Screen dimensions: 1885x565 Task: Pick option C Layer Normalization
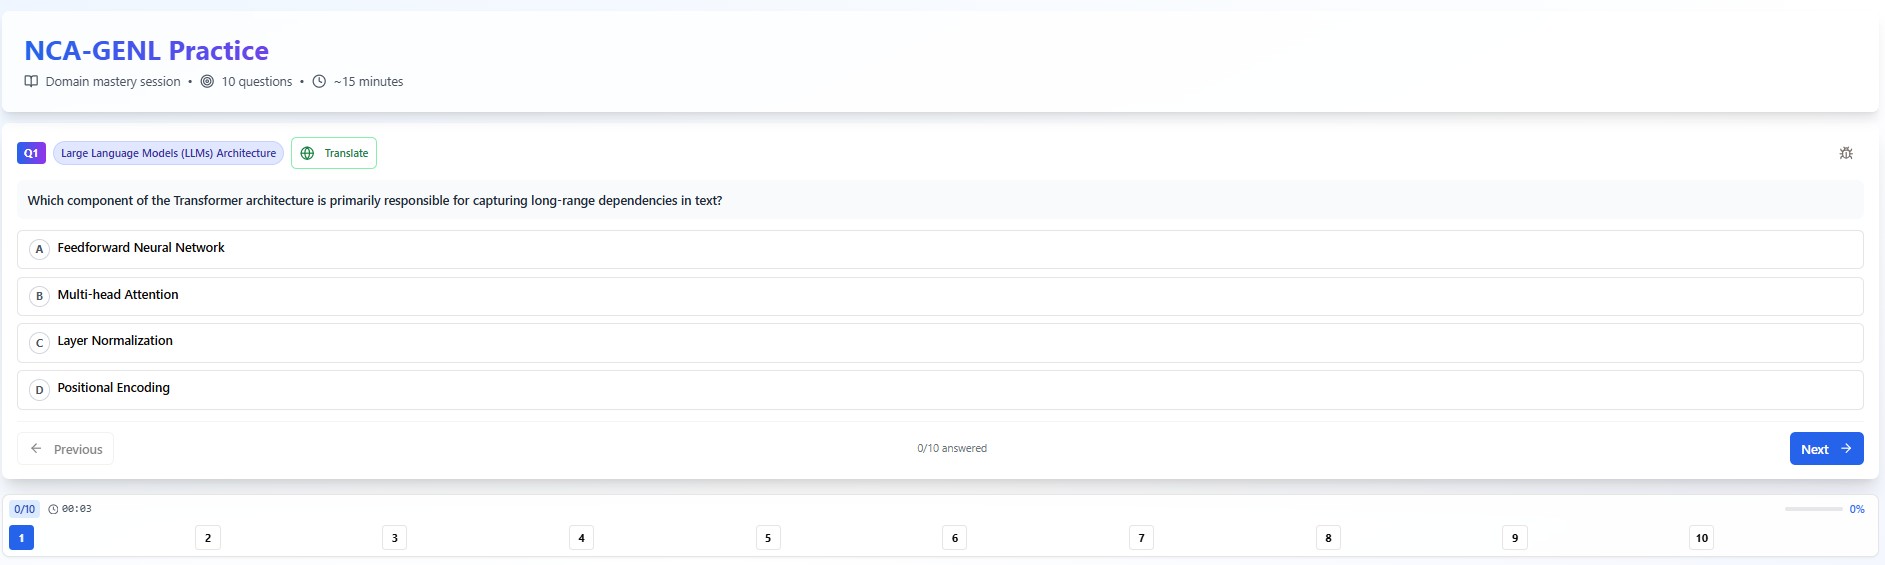[940, 342]
